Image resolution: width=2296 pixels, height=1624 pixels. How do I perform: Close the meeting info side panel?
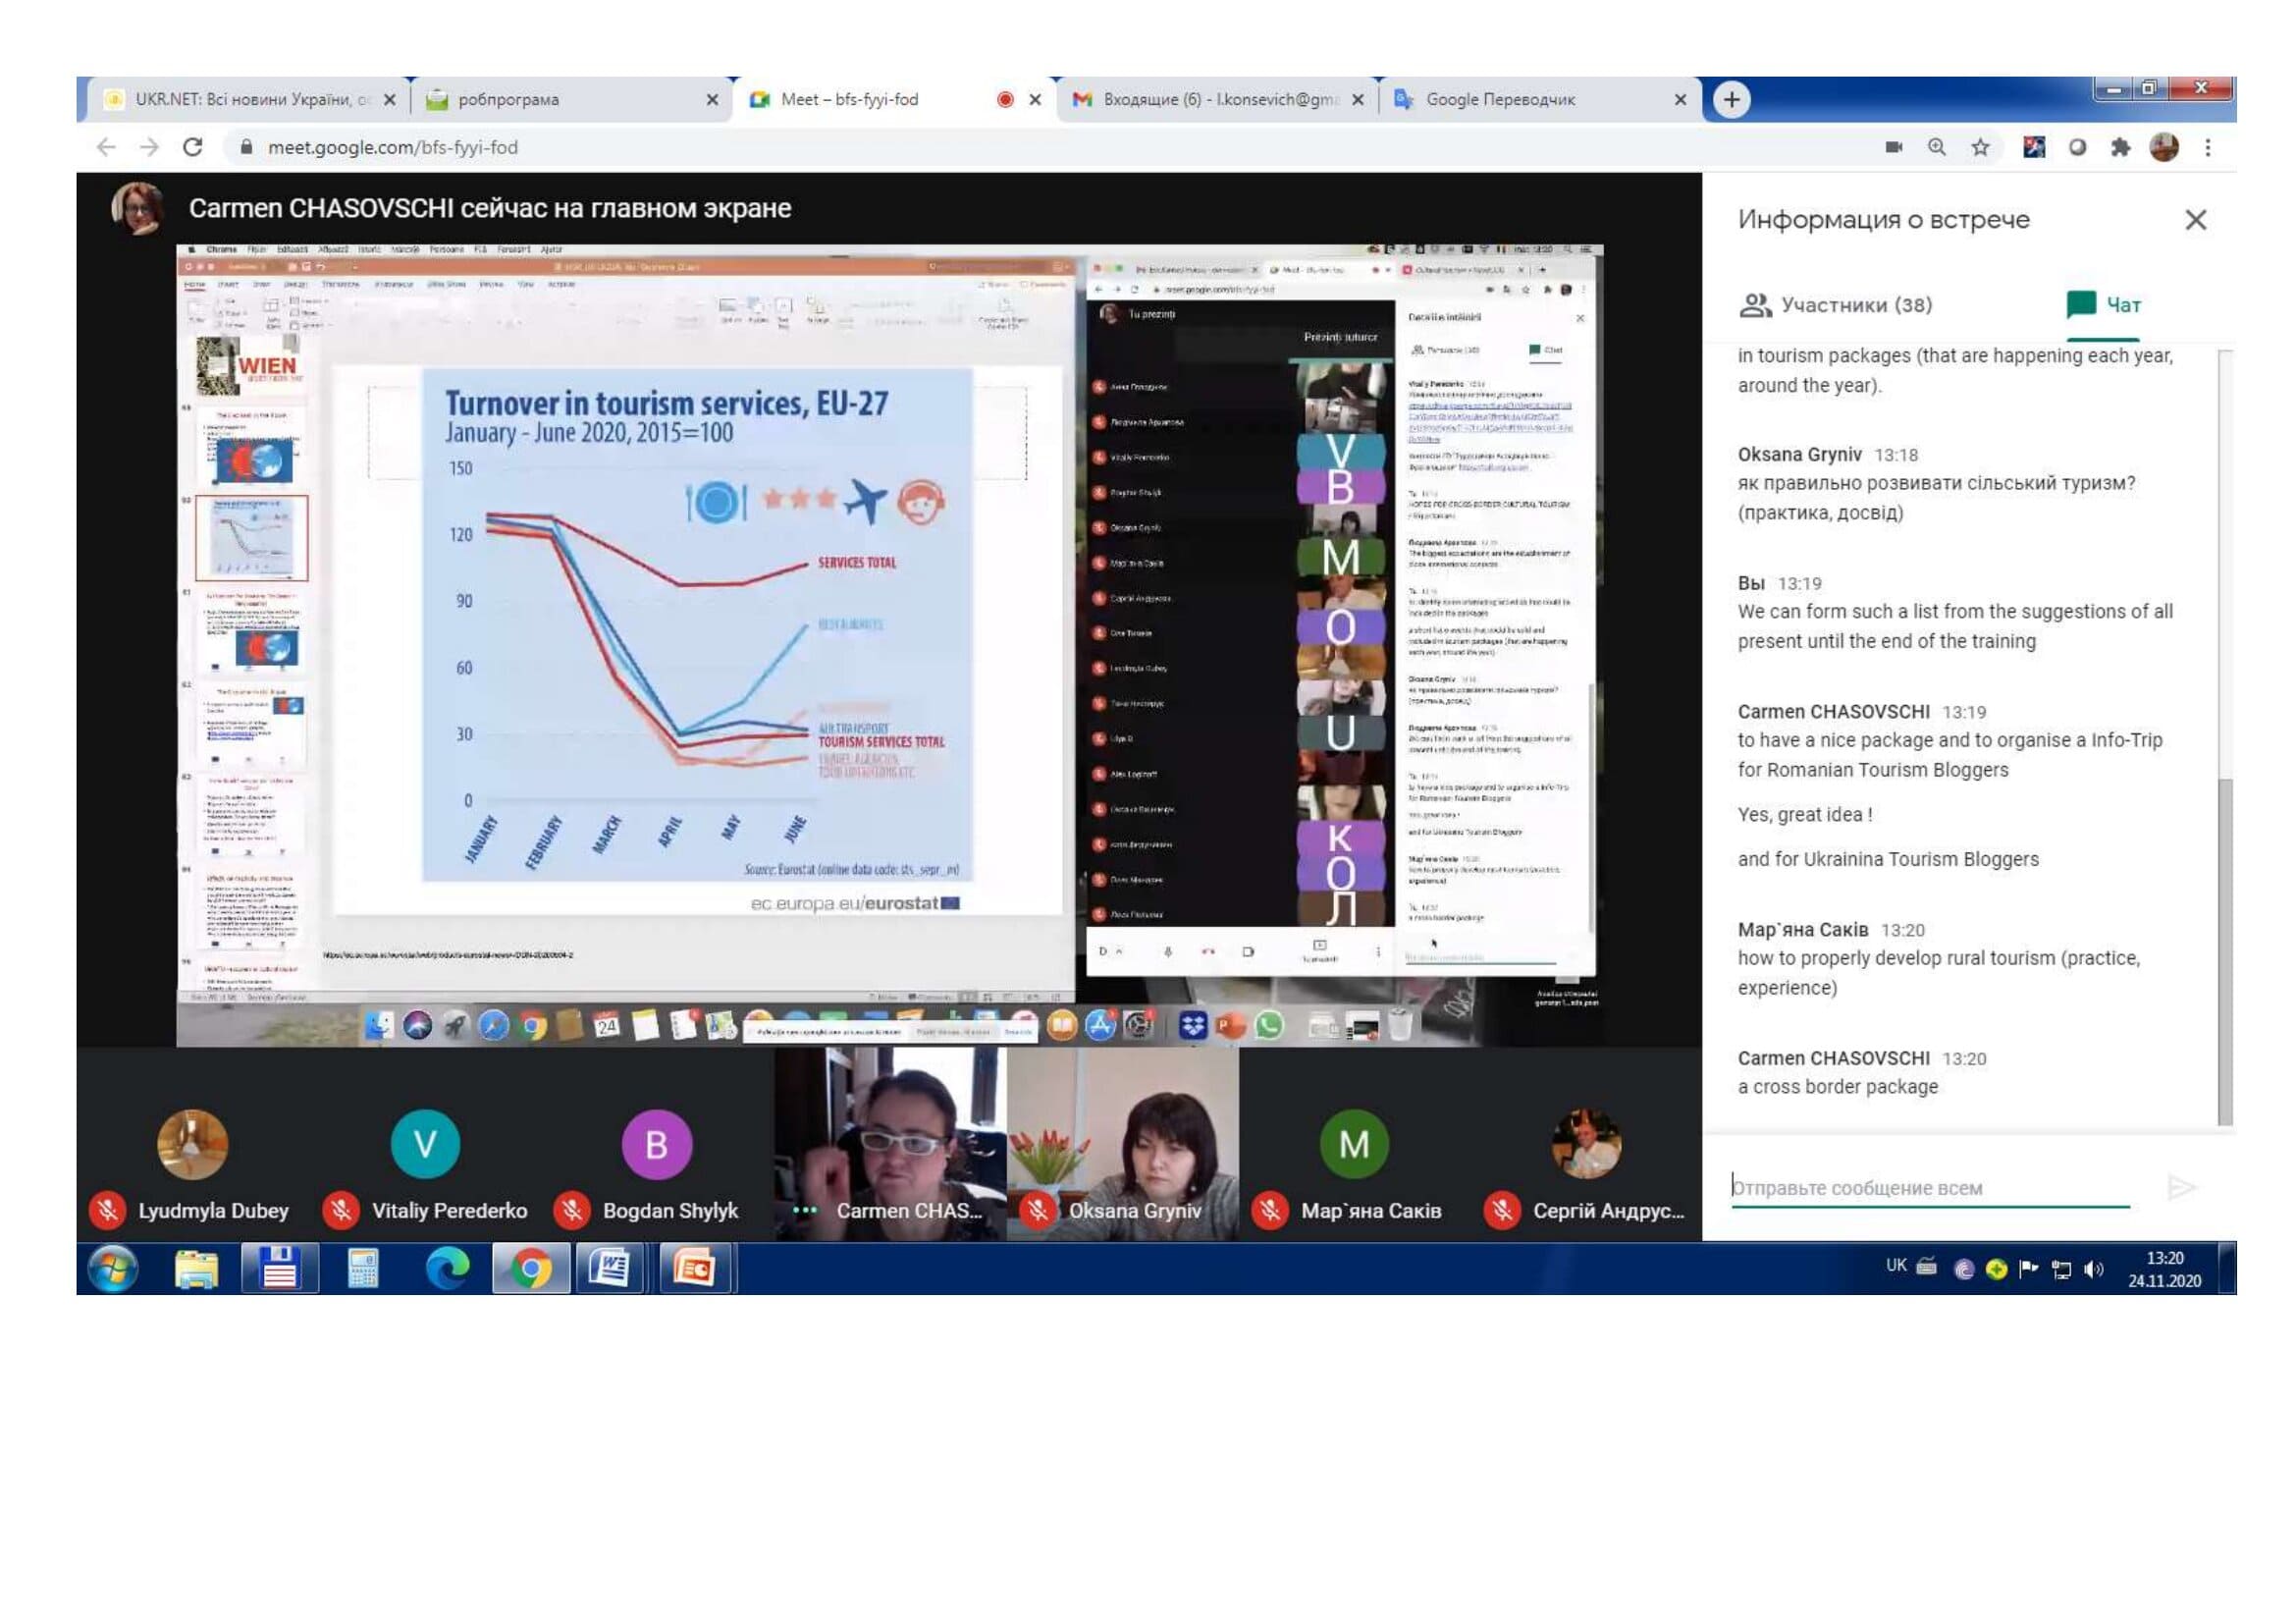click(x=2195, y=220)
